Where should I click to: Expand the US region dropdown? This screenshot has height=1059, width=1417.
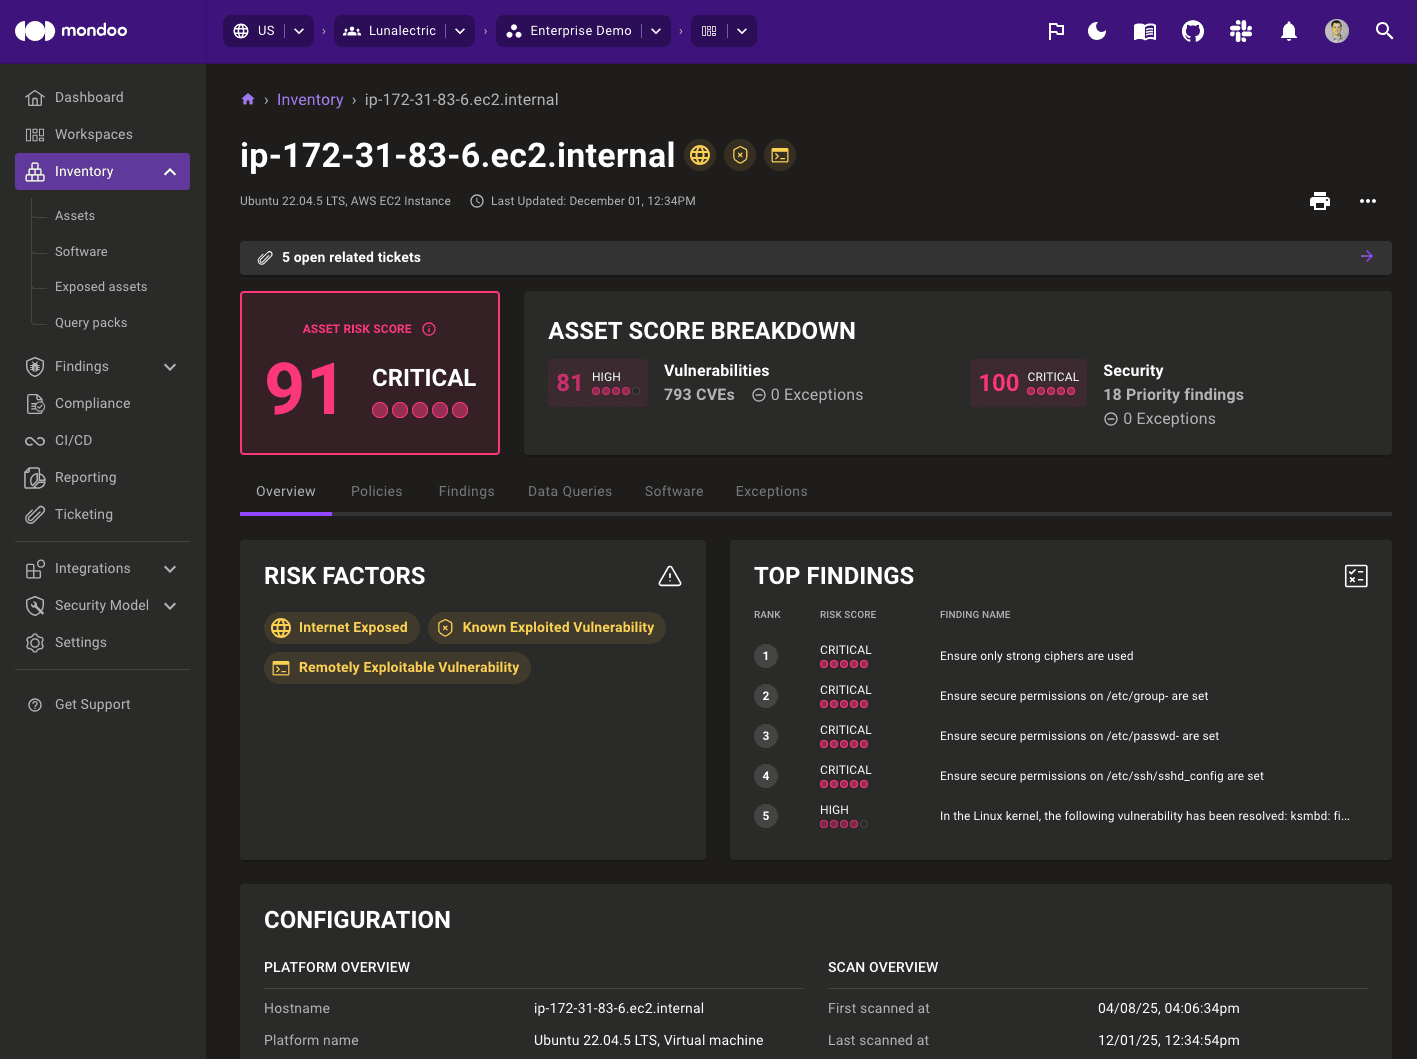coord(297,31)
